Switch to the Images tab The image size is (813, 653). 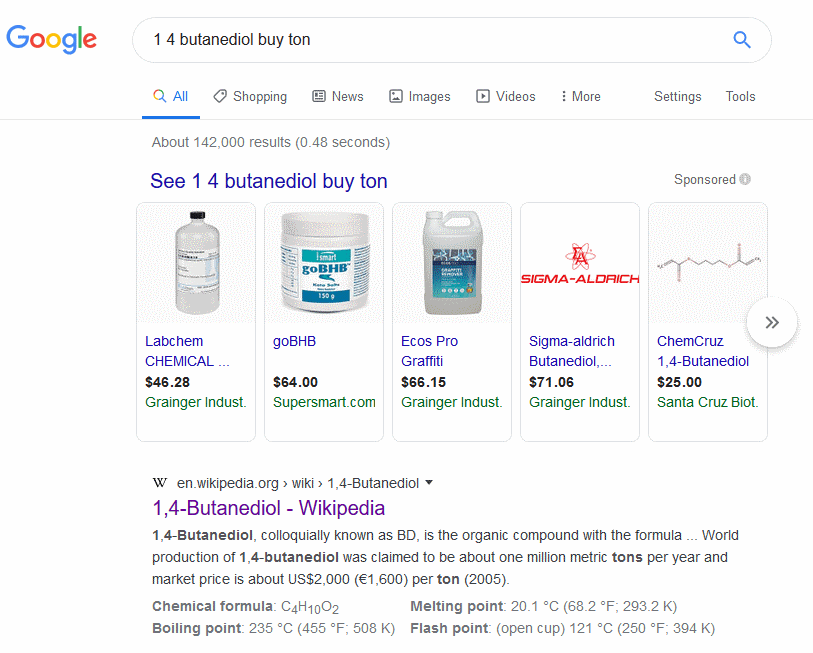(x=419, y=96)
